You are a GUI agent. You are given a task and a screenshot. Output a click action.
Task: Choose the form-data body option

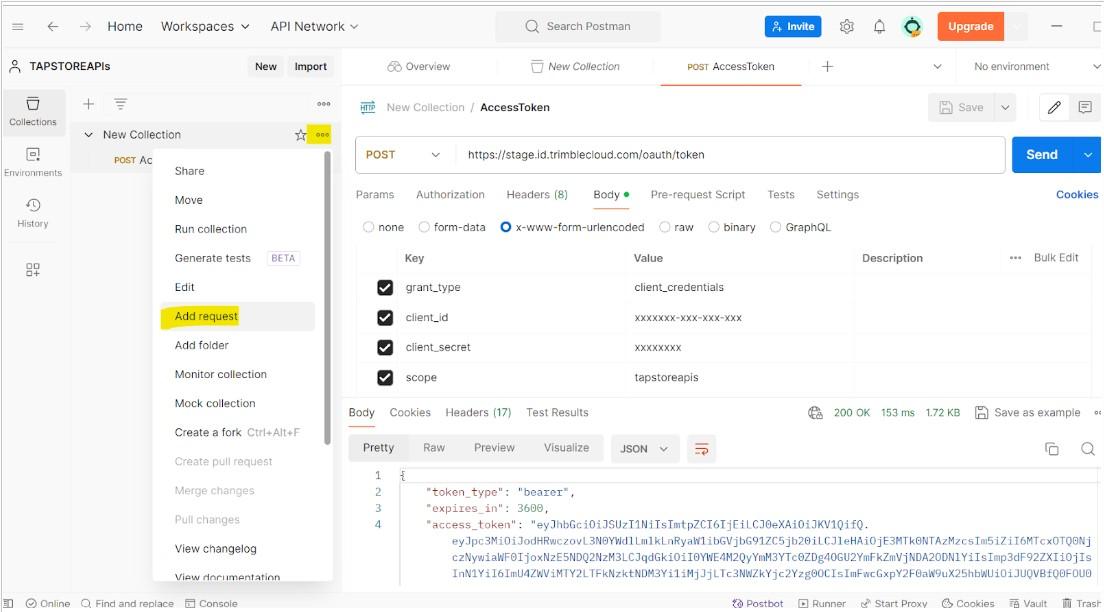click(424, 227)
